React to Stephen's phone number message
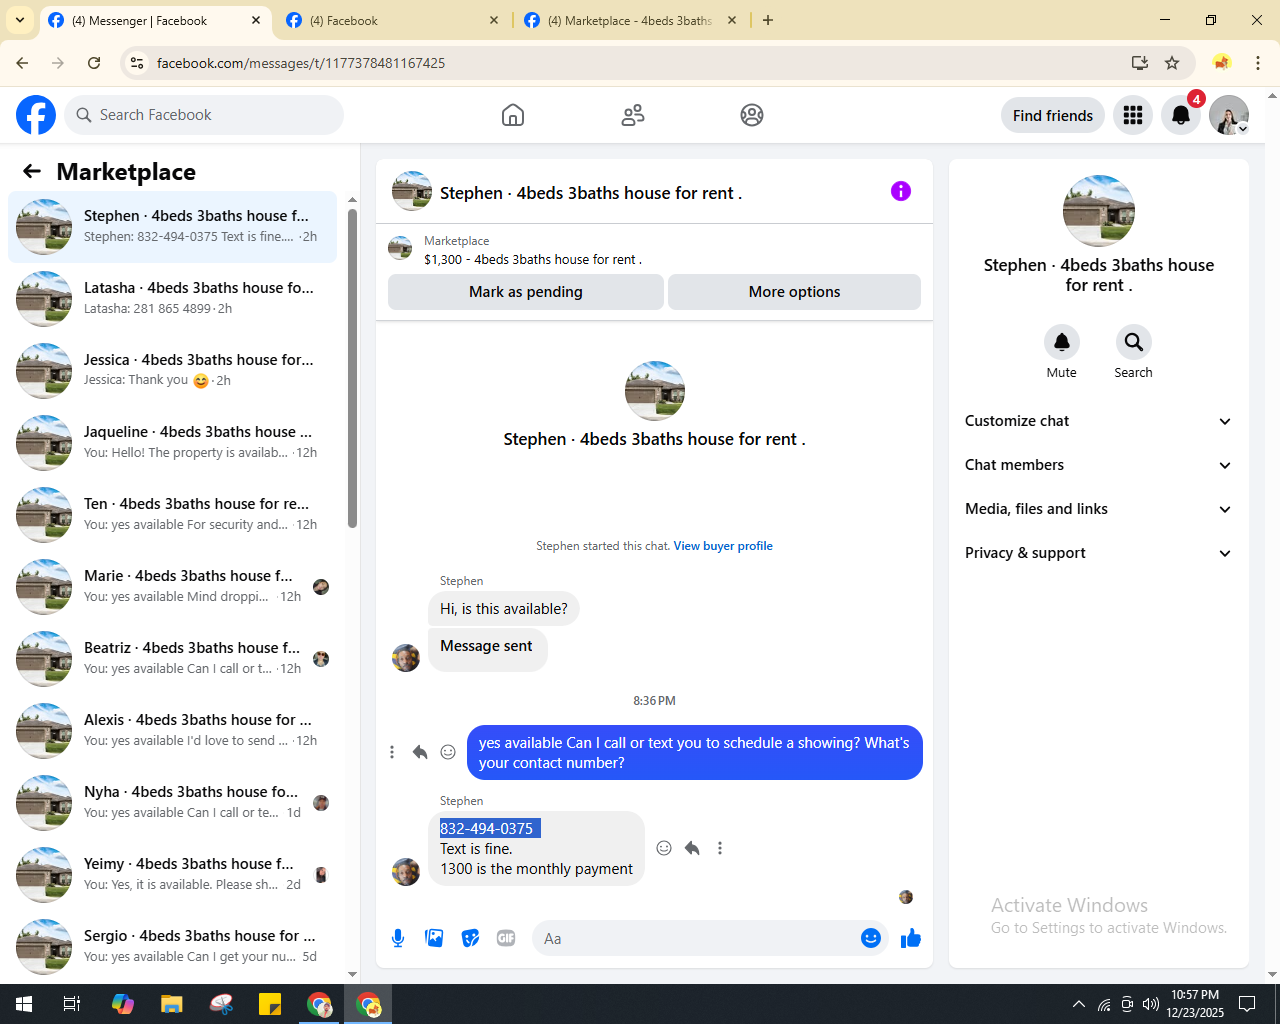The height and width of the screenshot is (1024, 1280). 664,848
